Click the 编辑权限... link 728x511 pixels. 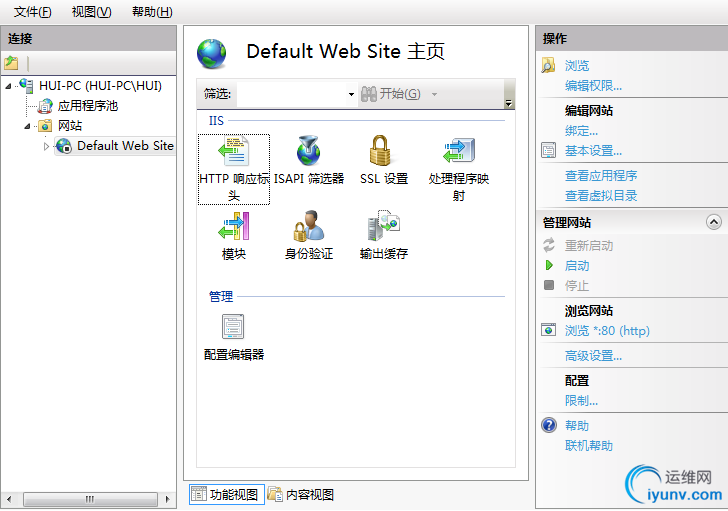click(593, 85)
